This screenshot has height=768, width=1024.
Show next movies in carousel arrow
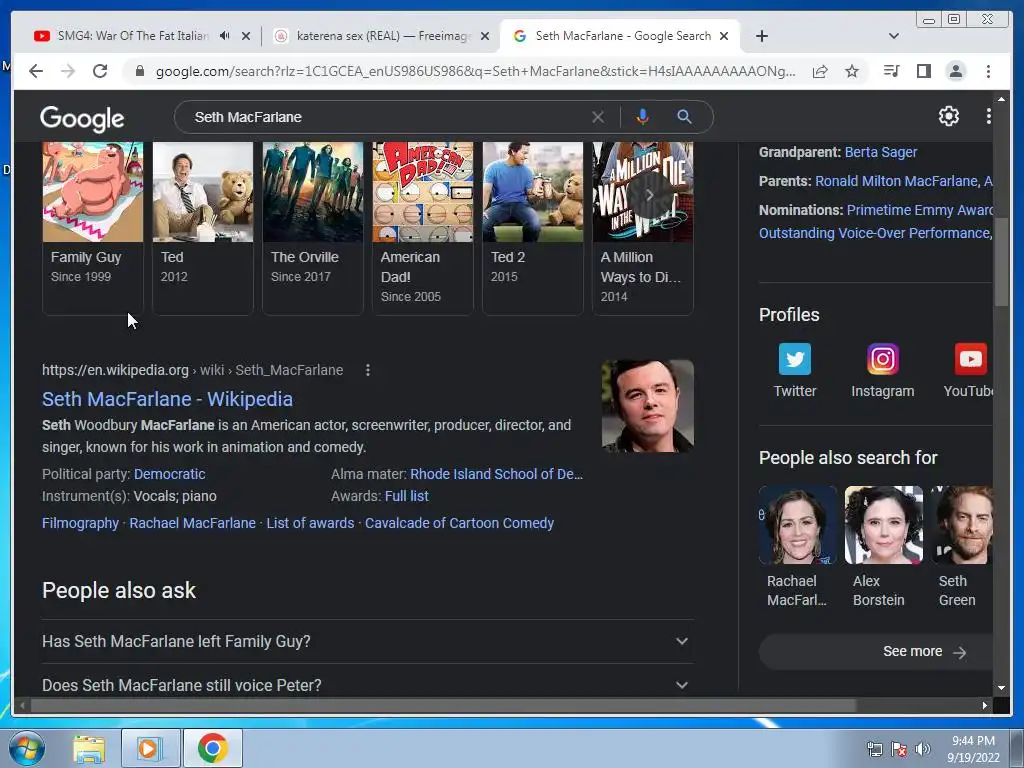pos(649,195)
